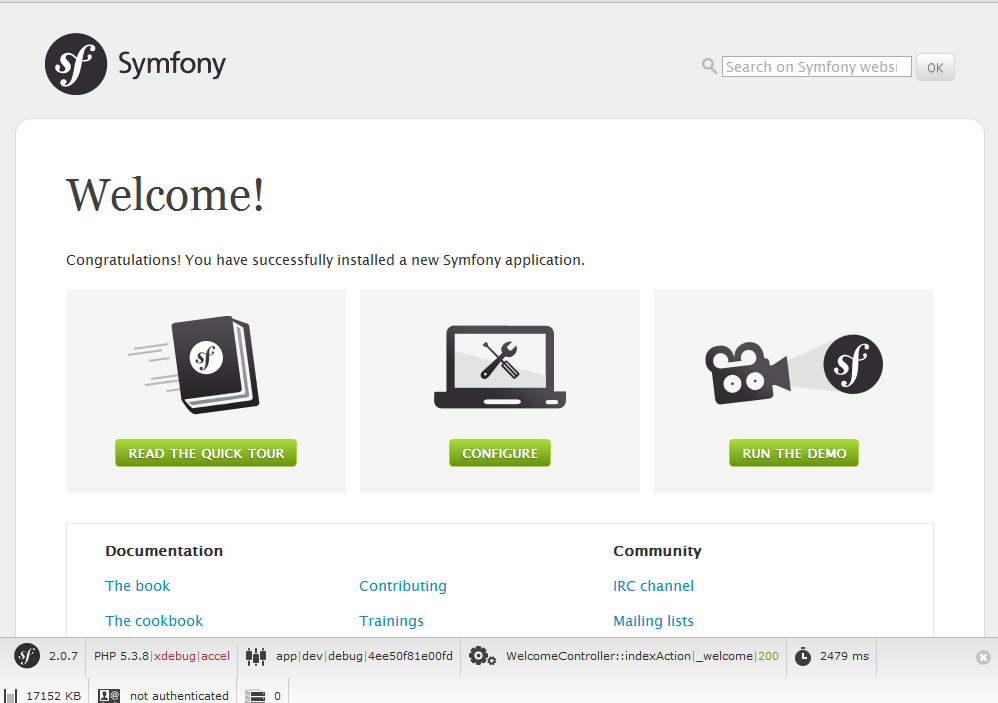Image resolution: width=998 pixels, height=703 pixels.
Task: Click the Documentation heading
Action: (164, 551)
